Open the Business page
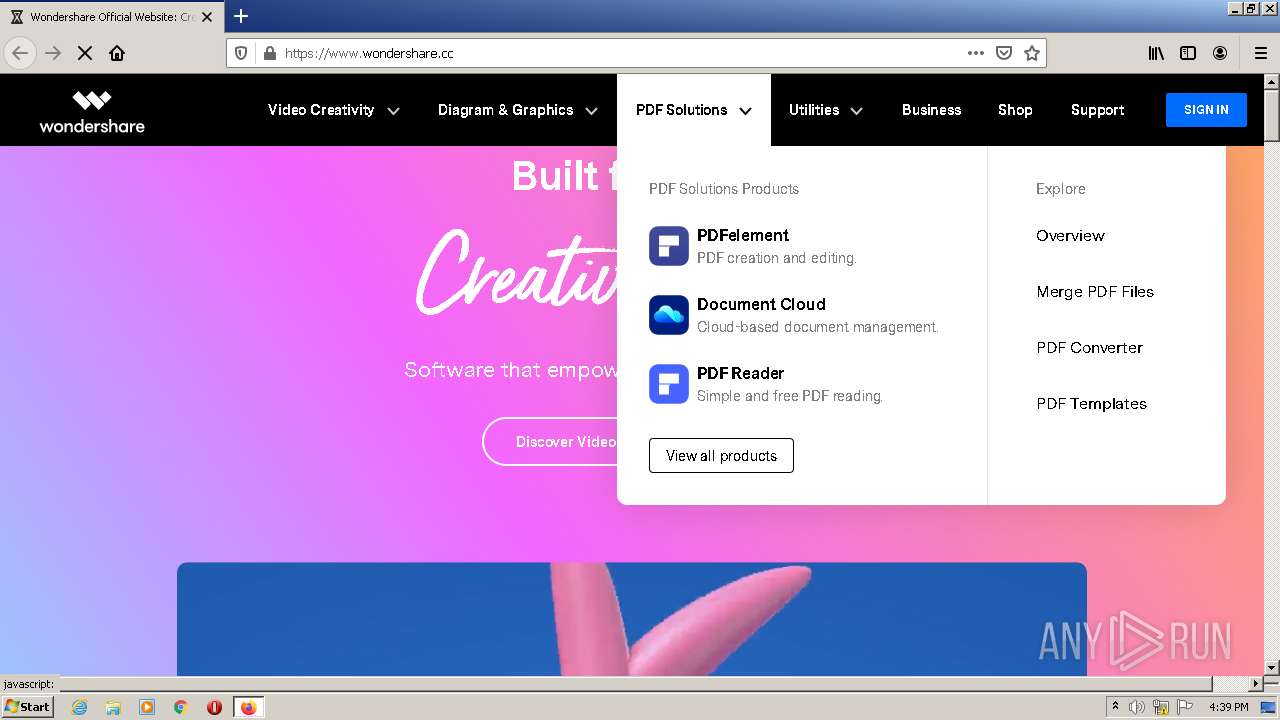The width and height of the screenshot is (1280, 720). tap(931, 110)
